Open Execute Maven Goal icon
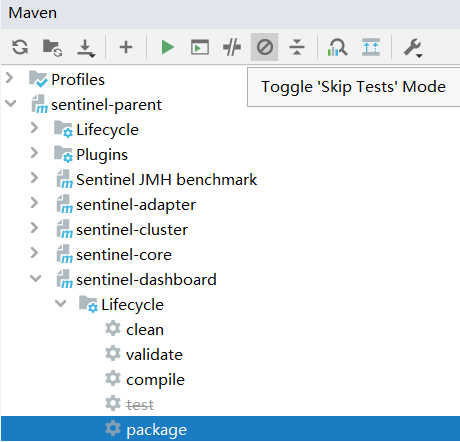460x442 pixels. coord(200,47)
